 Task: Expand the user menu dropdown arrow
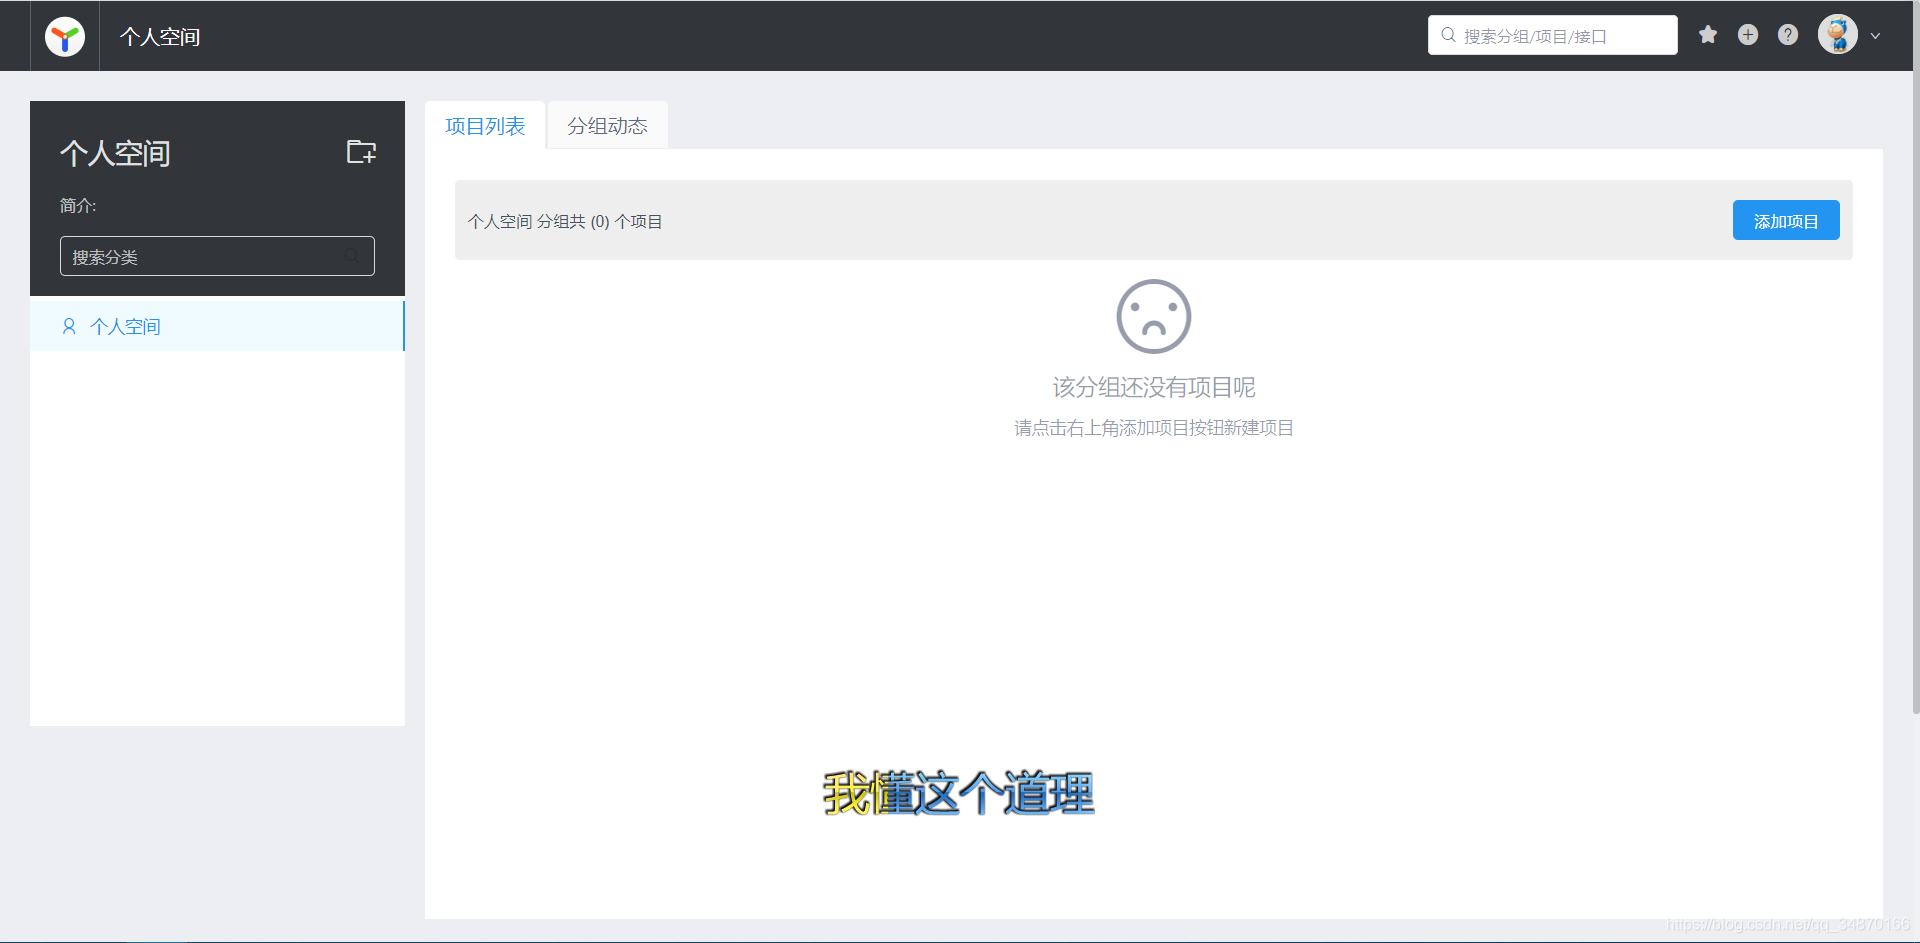coord(1876,36)
